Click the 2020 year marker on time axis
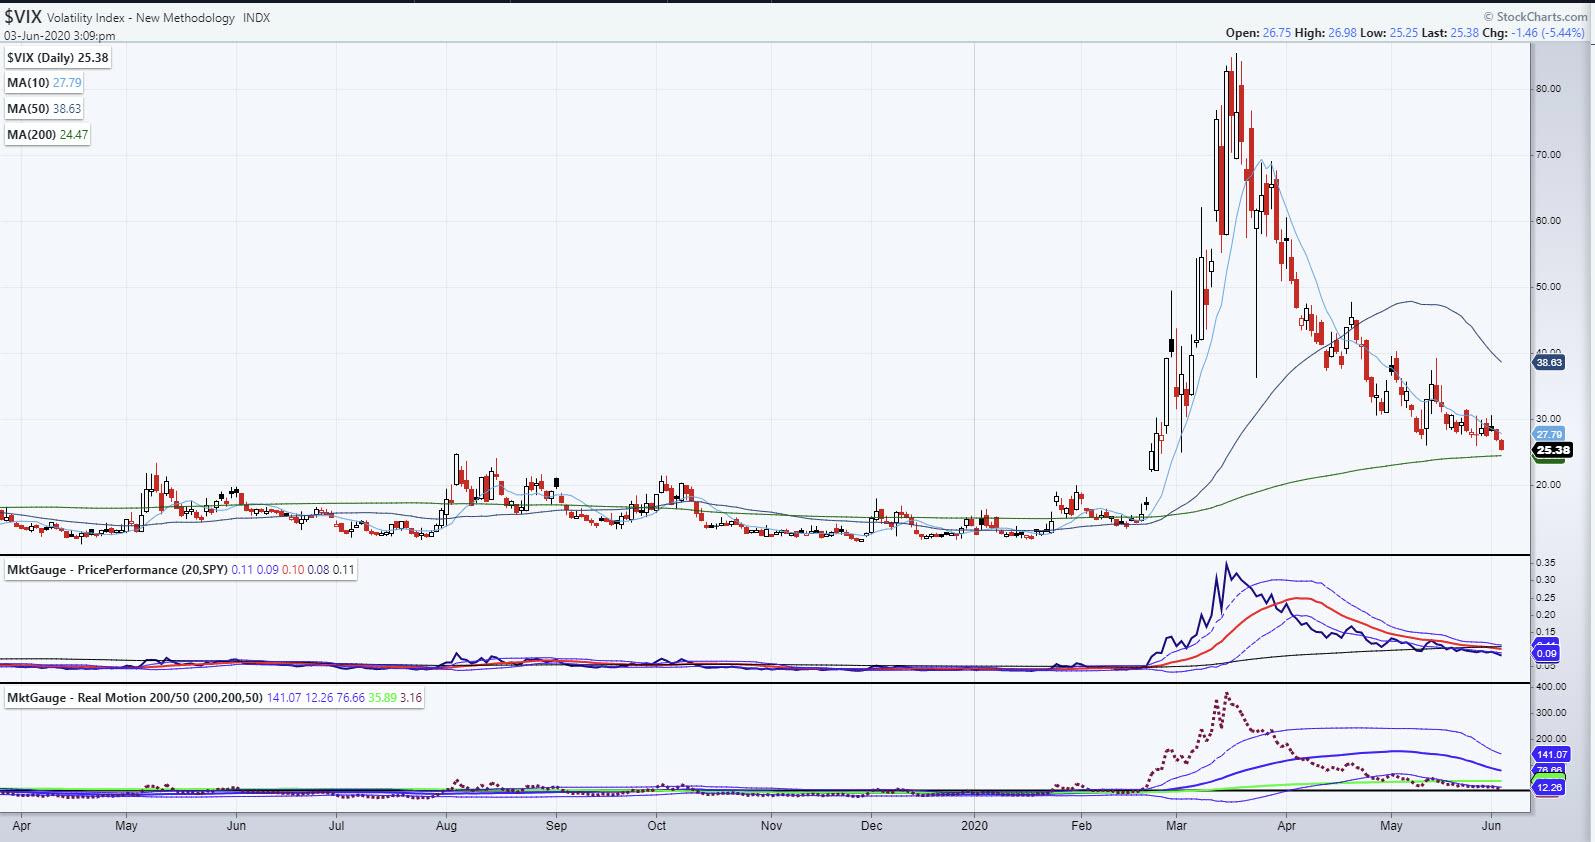 click(974, 826)
